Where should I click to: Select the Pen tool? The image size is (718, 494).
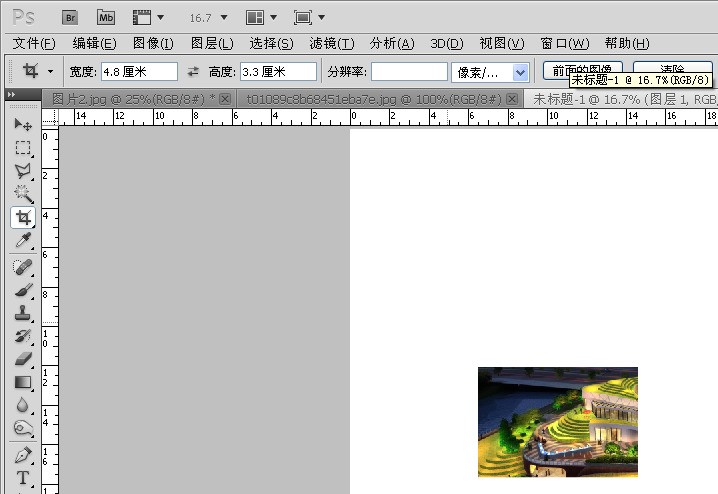(23, 455)
